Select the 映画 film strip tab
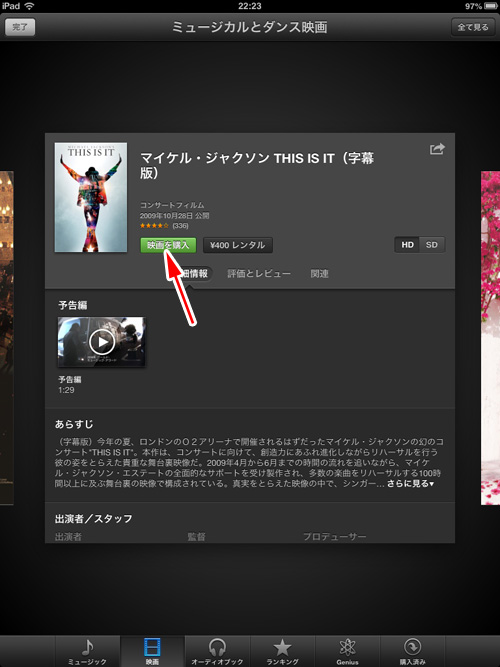 pos(153,651)
